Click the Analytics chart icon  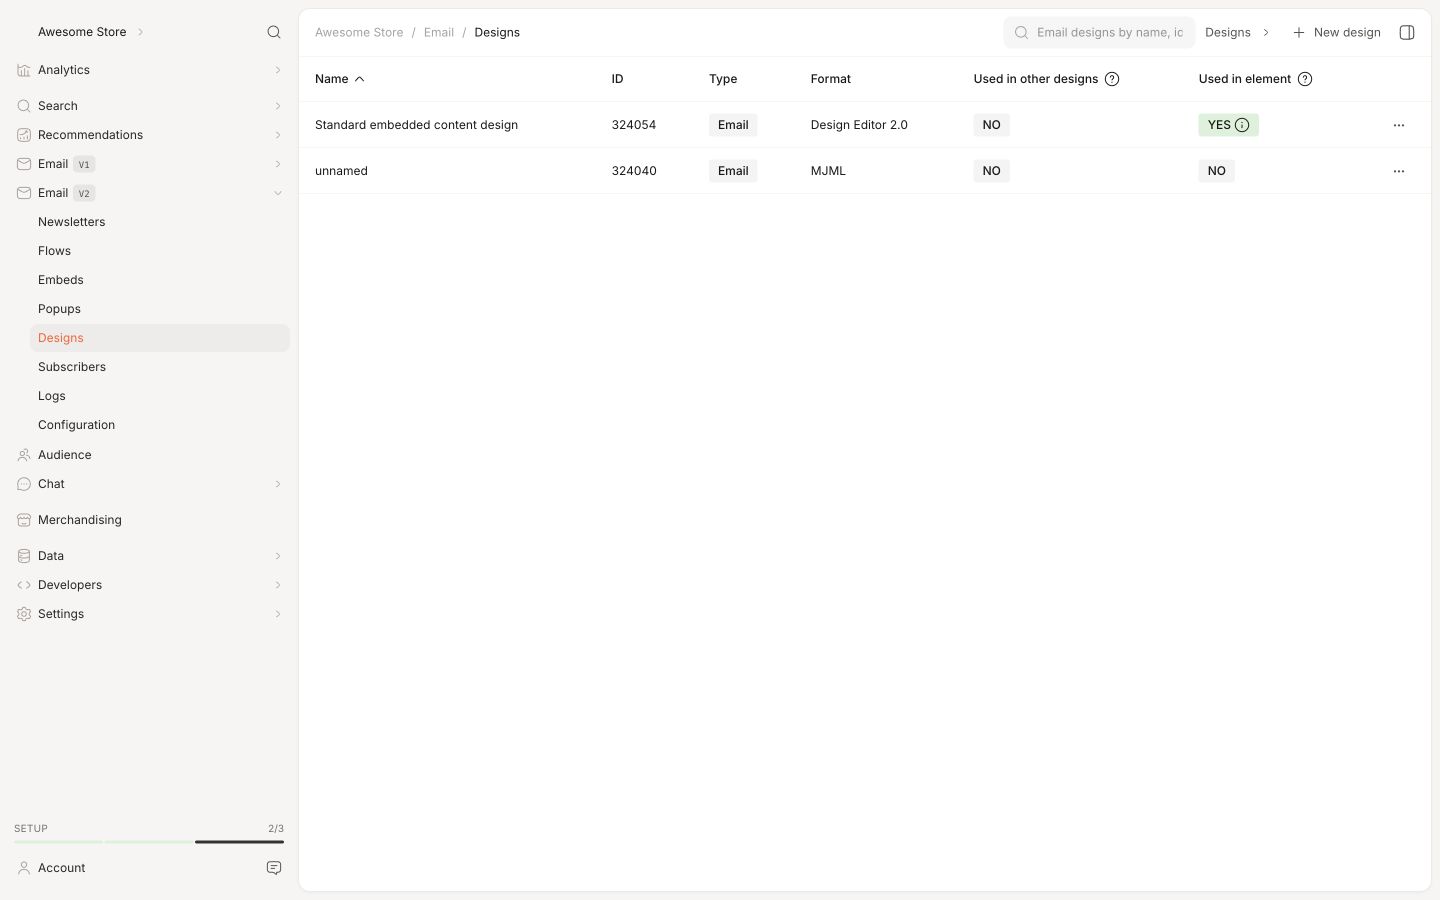point(24,70)
